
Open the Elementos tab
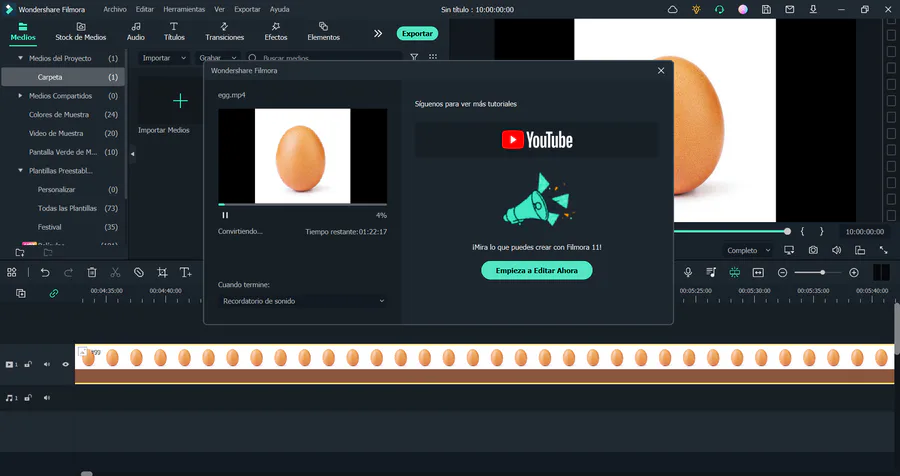click(324, 32)
